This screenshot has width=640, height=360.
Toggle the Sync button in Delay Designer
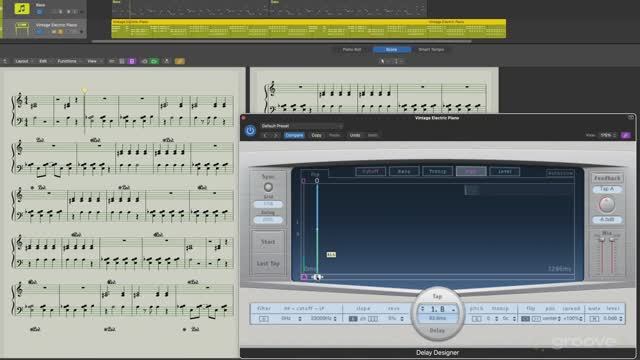coord(268,187)
